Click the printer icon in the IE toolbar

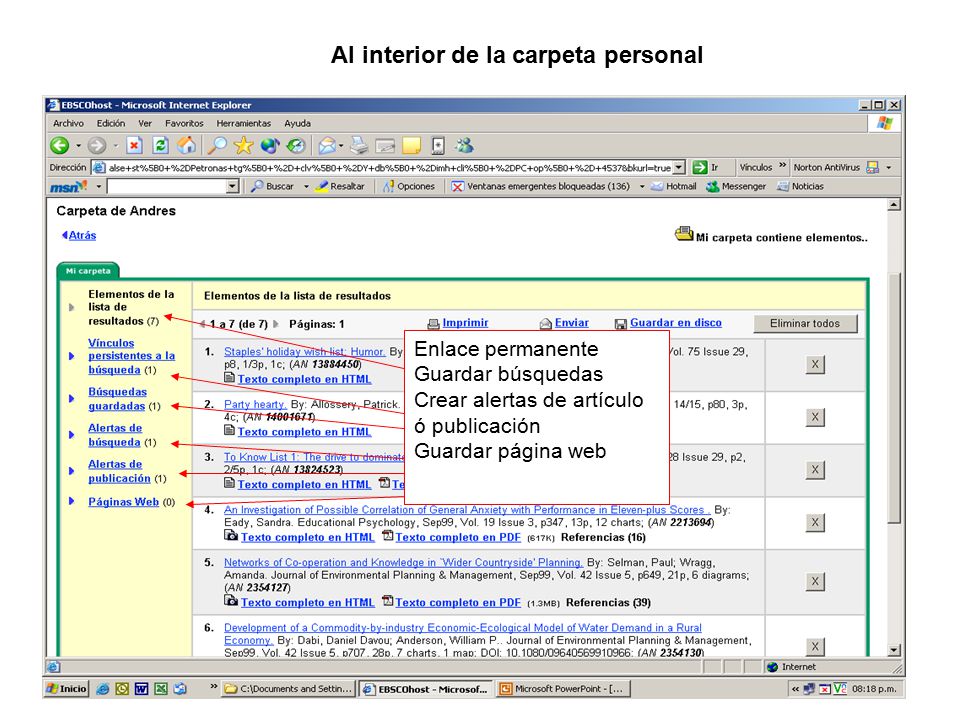coord(359,146)
